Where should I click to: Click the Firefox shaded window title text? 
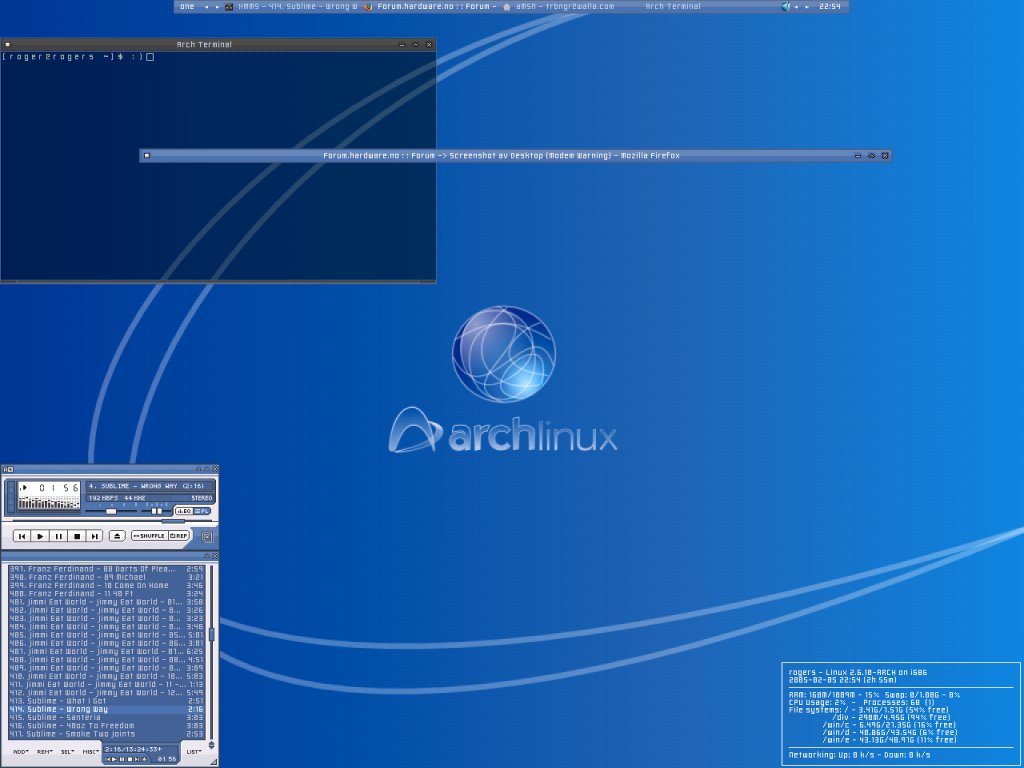pyautogui.click(x=502, y=155)
